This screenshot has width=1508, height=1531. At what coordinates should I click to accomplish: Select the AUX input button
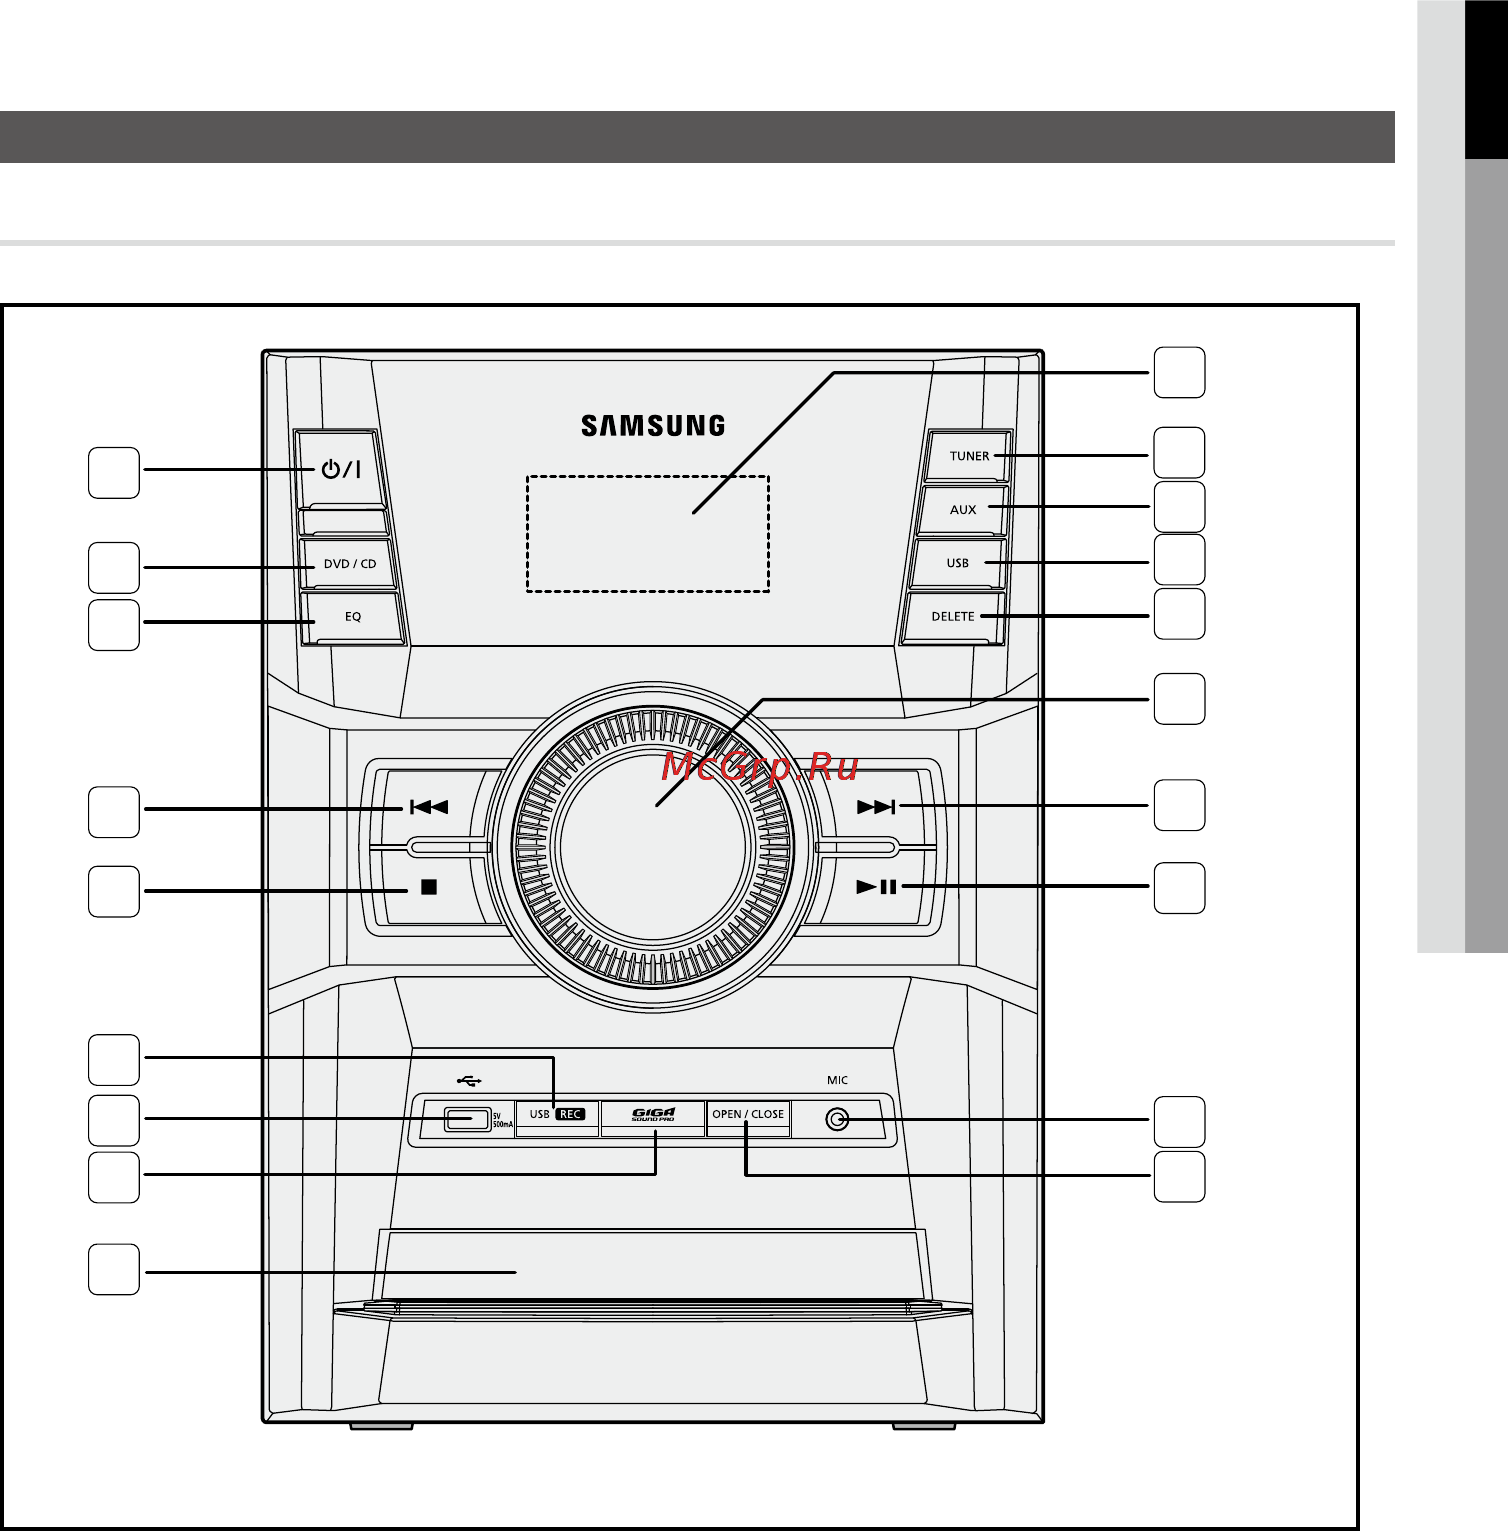[962, 509]
